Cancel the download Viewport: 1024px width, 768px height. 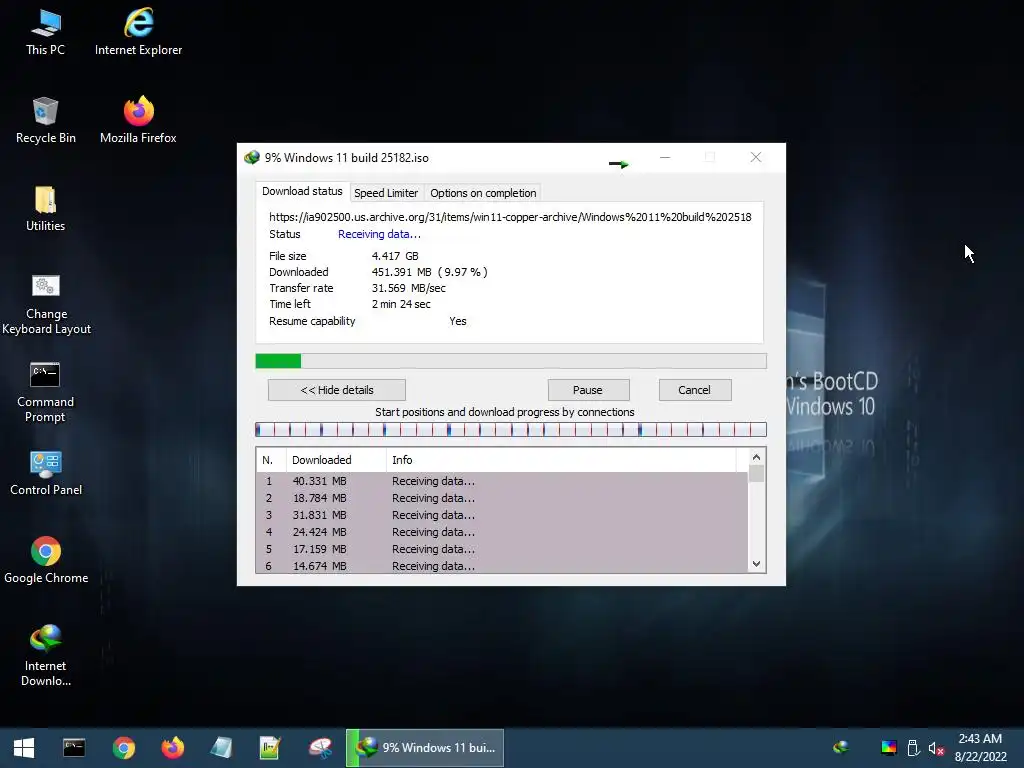click(695, 390)
